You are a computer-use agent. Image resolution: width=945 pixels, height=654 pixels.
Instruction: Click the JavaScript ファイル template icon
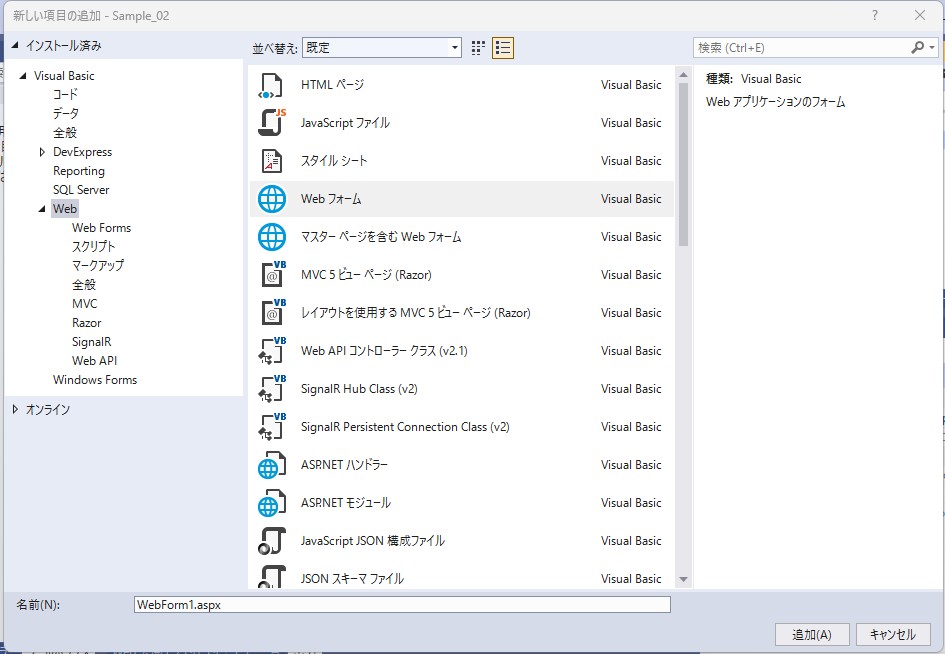click(271, 123)
